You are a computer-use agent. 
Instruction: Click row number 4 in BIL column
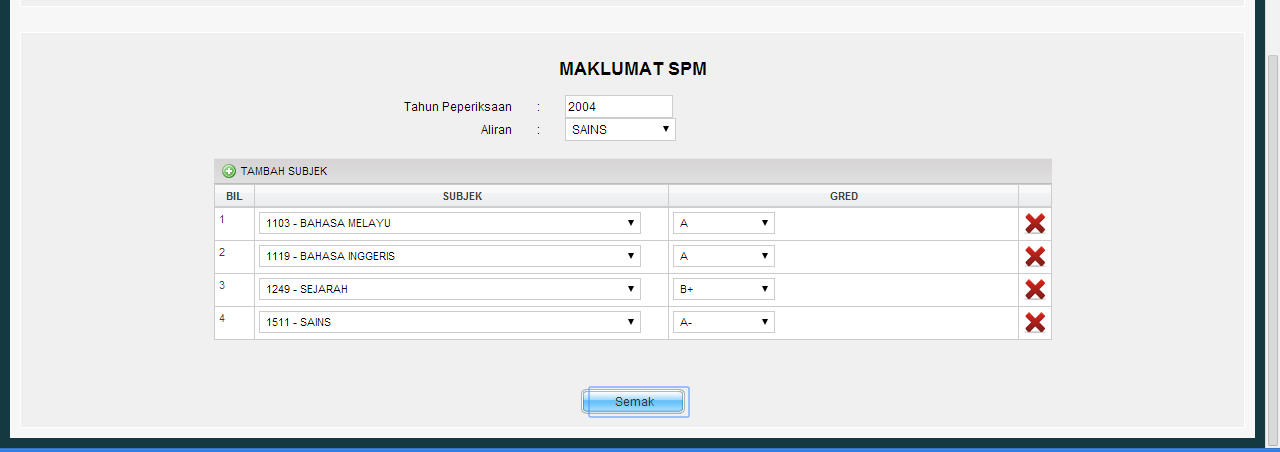223,318
